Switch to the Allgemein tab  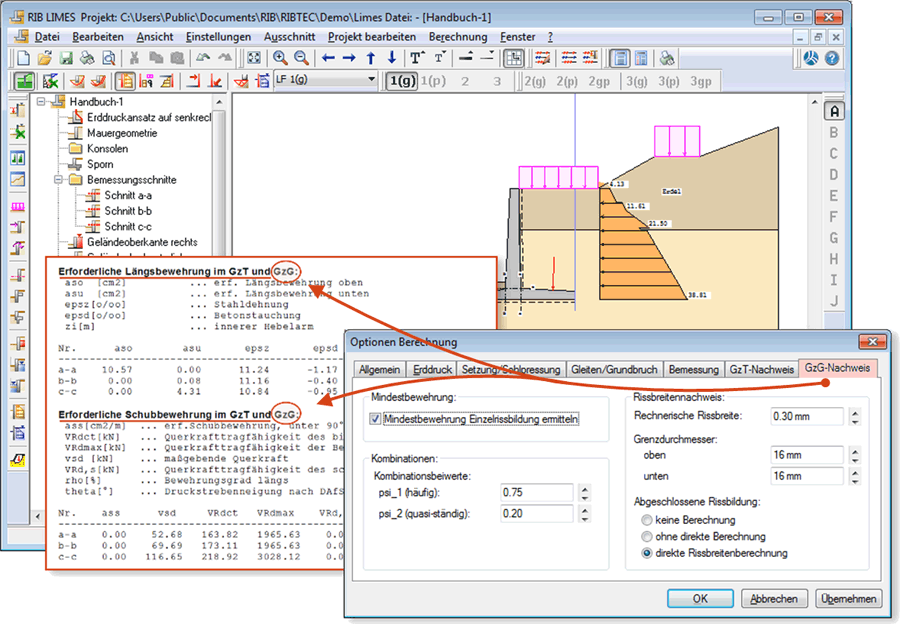380,370
